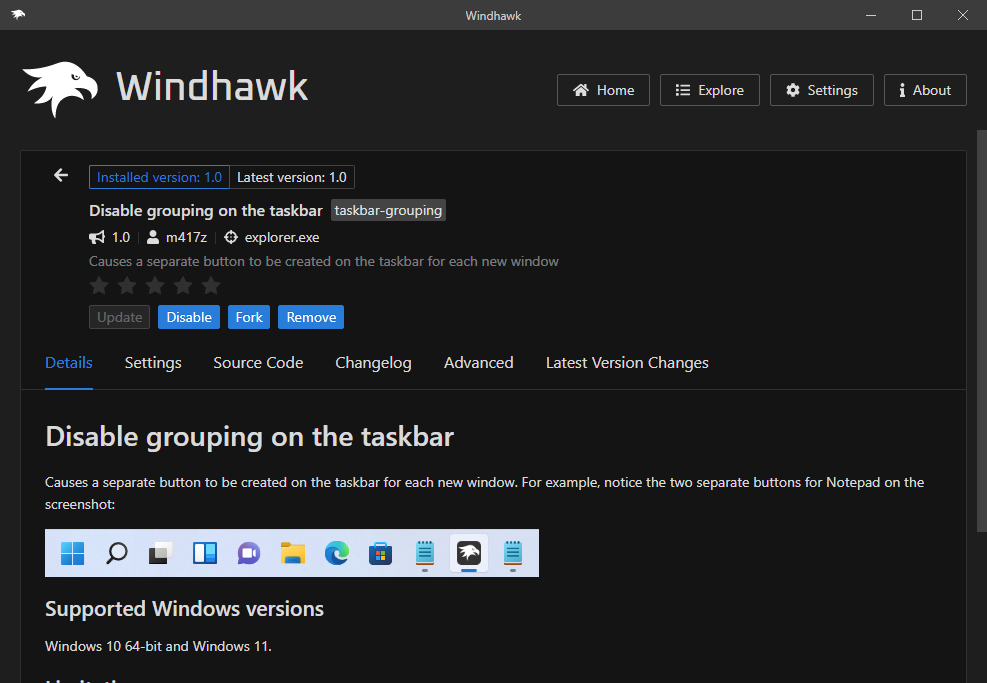
Task: Click the author name 'm417z'
Action: tap(186, 237)
